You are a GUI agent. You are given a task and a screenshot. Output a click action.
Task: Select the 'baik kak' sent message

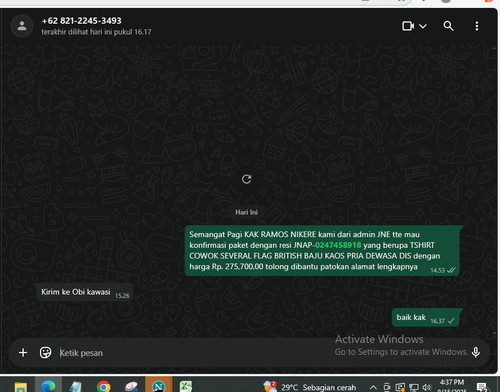click(x=427, y=318)
